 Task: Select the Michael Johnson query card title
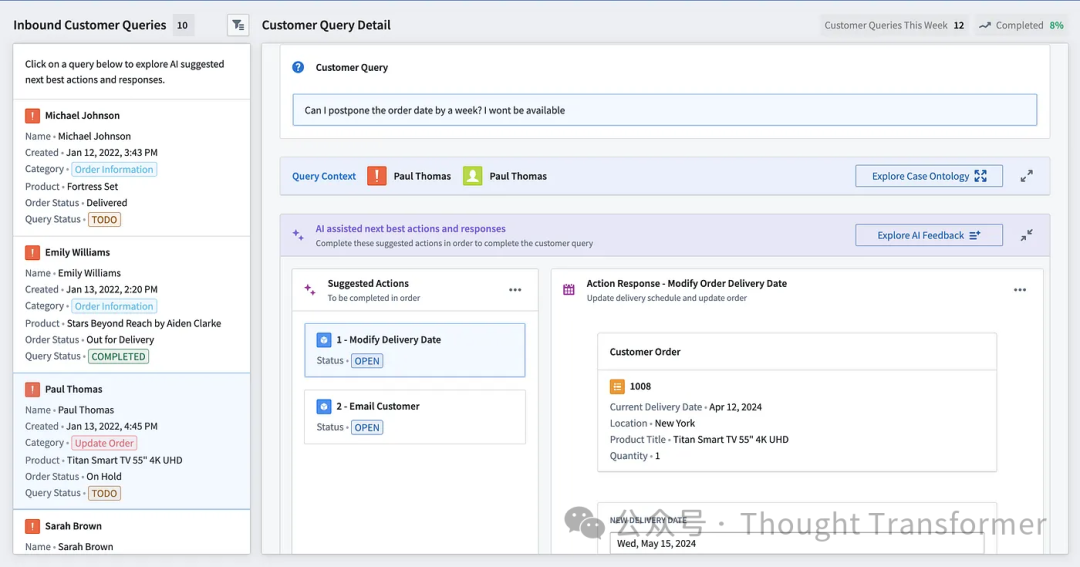82,116
